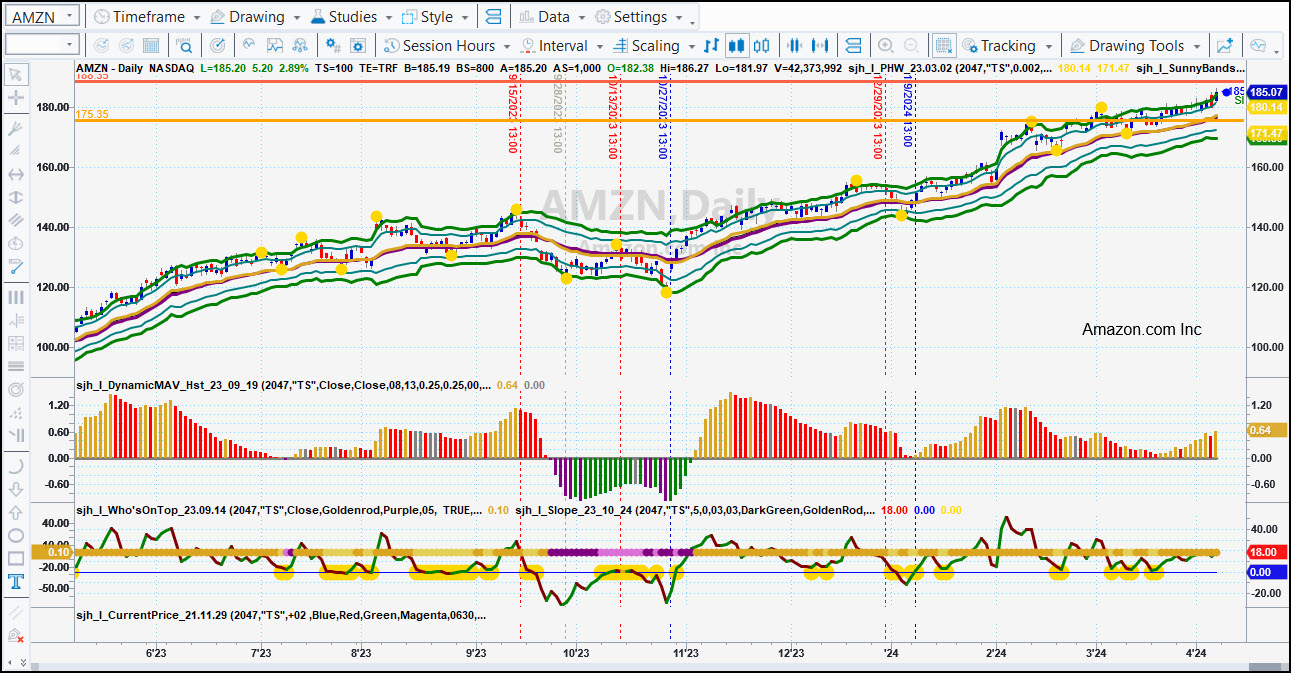Expand the Drawing dropdown arrow
The image size is (1291, 673).
click(x=296, y=18)
